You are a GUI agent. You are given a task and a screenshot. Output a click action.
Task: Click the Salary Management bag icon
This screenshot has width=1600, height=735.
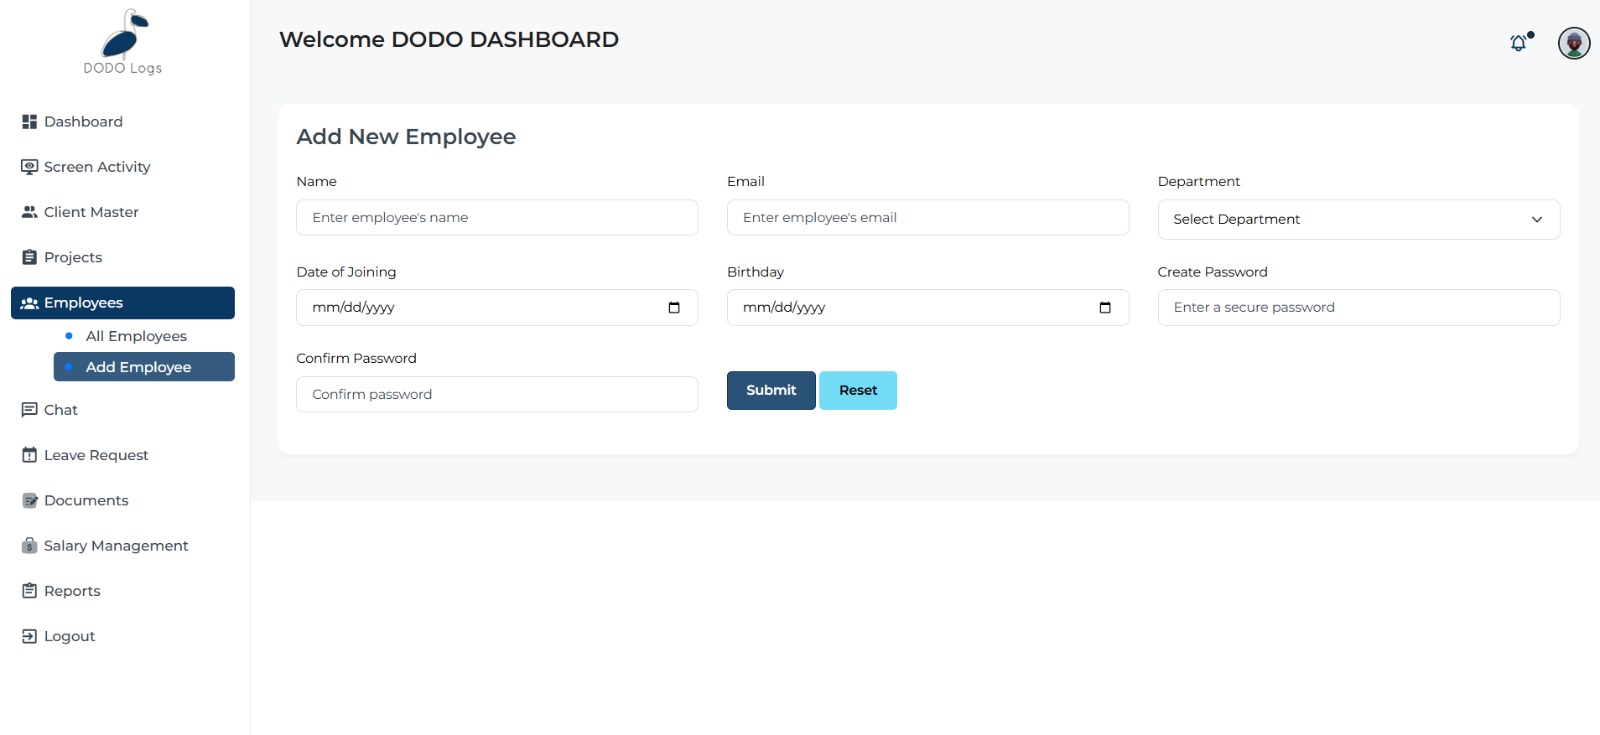tap(29, 546)
